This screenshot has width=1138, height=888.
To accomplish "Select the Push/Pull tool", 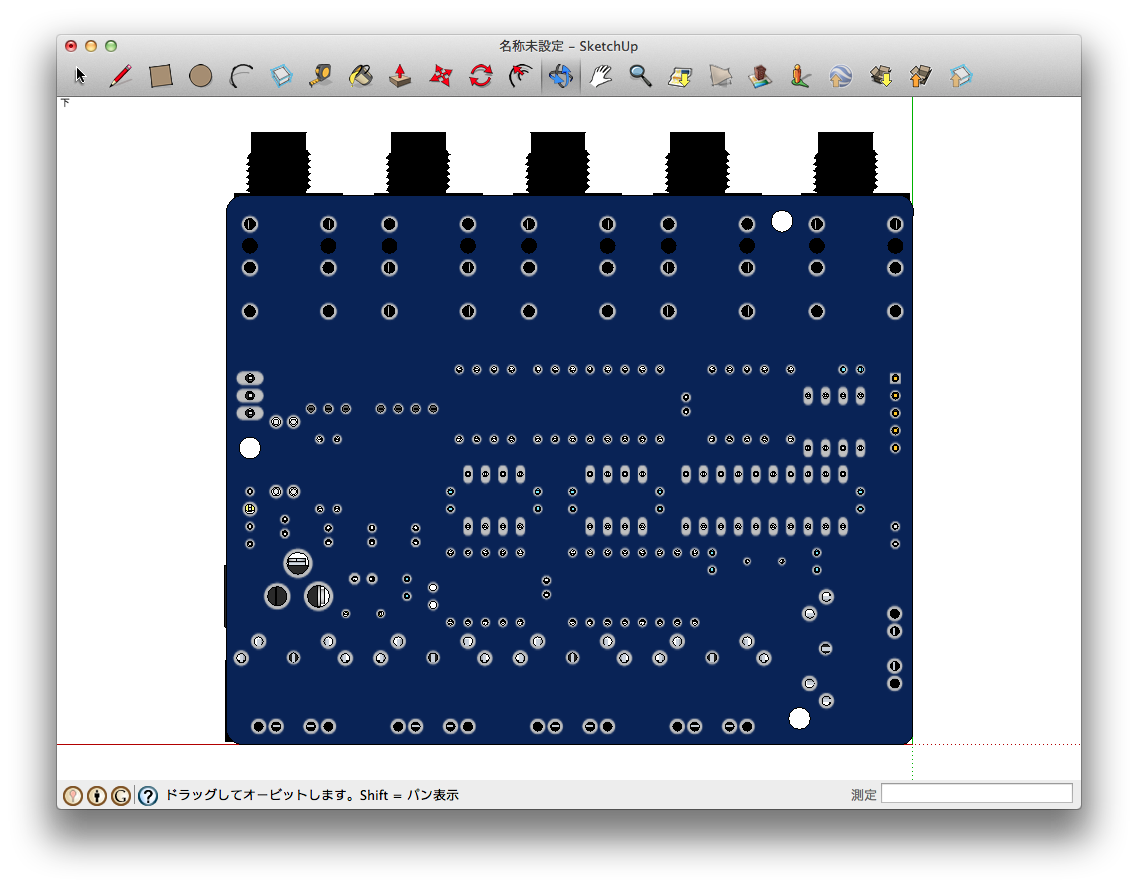I will pyautogui.click(x=401, y=76).
